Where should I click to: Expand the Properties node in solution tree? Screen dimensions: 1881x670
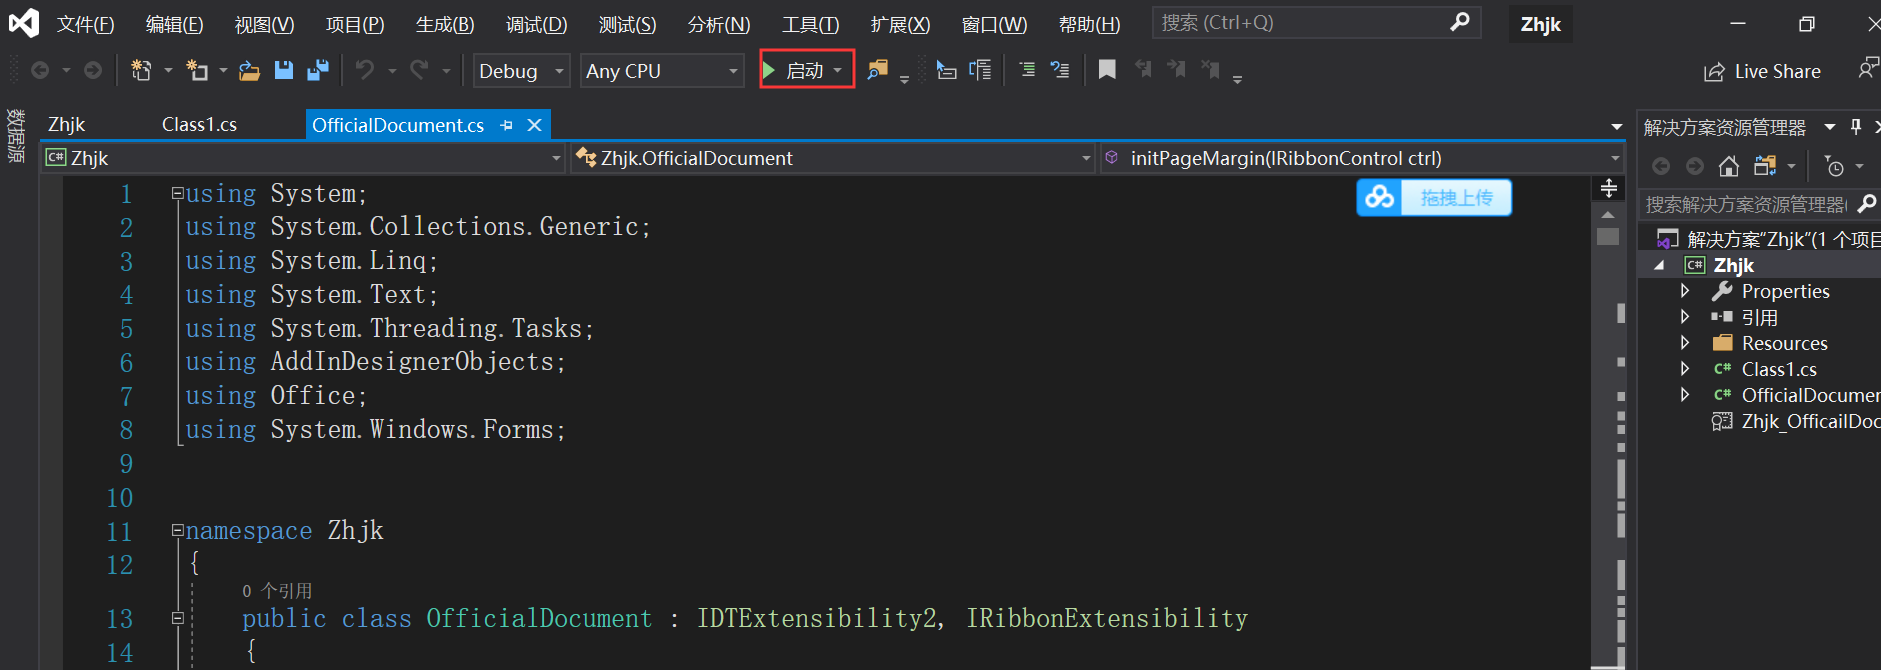[x=1685, y=291]
